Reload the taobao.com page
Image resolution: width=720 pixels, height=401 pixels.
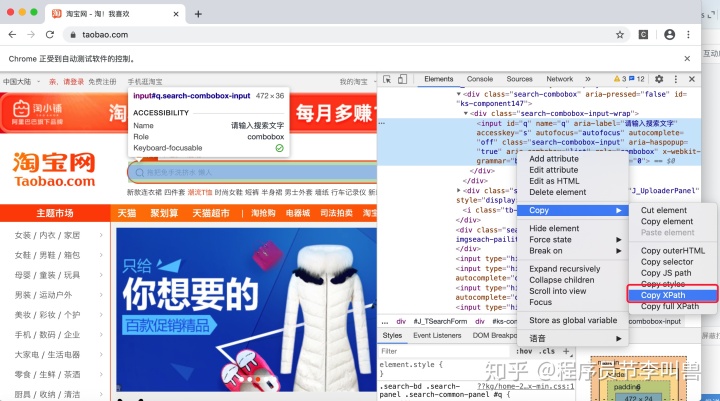click(50, 34)
